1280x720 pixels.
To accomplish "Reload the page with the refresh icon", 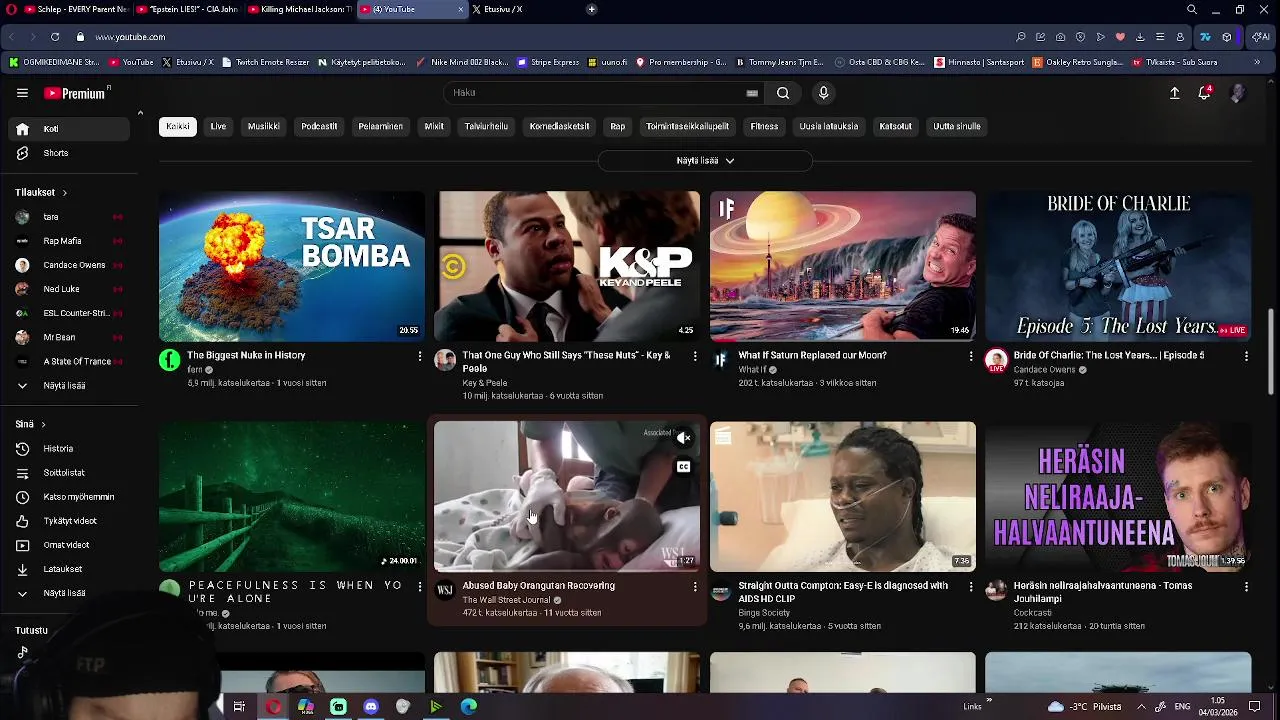I will pyautogui.click(x=55, y=37).
